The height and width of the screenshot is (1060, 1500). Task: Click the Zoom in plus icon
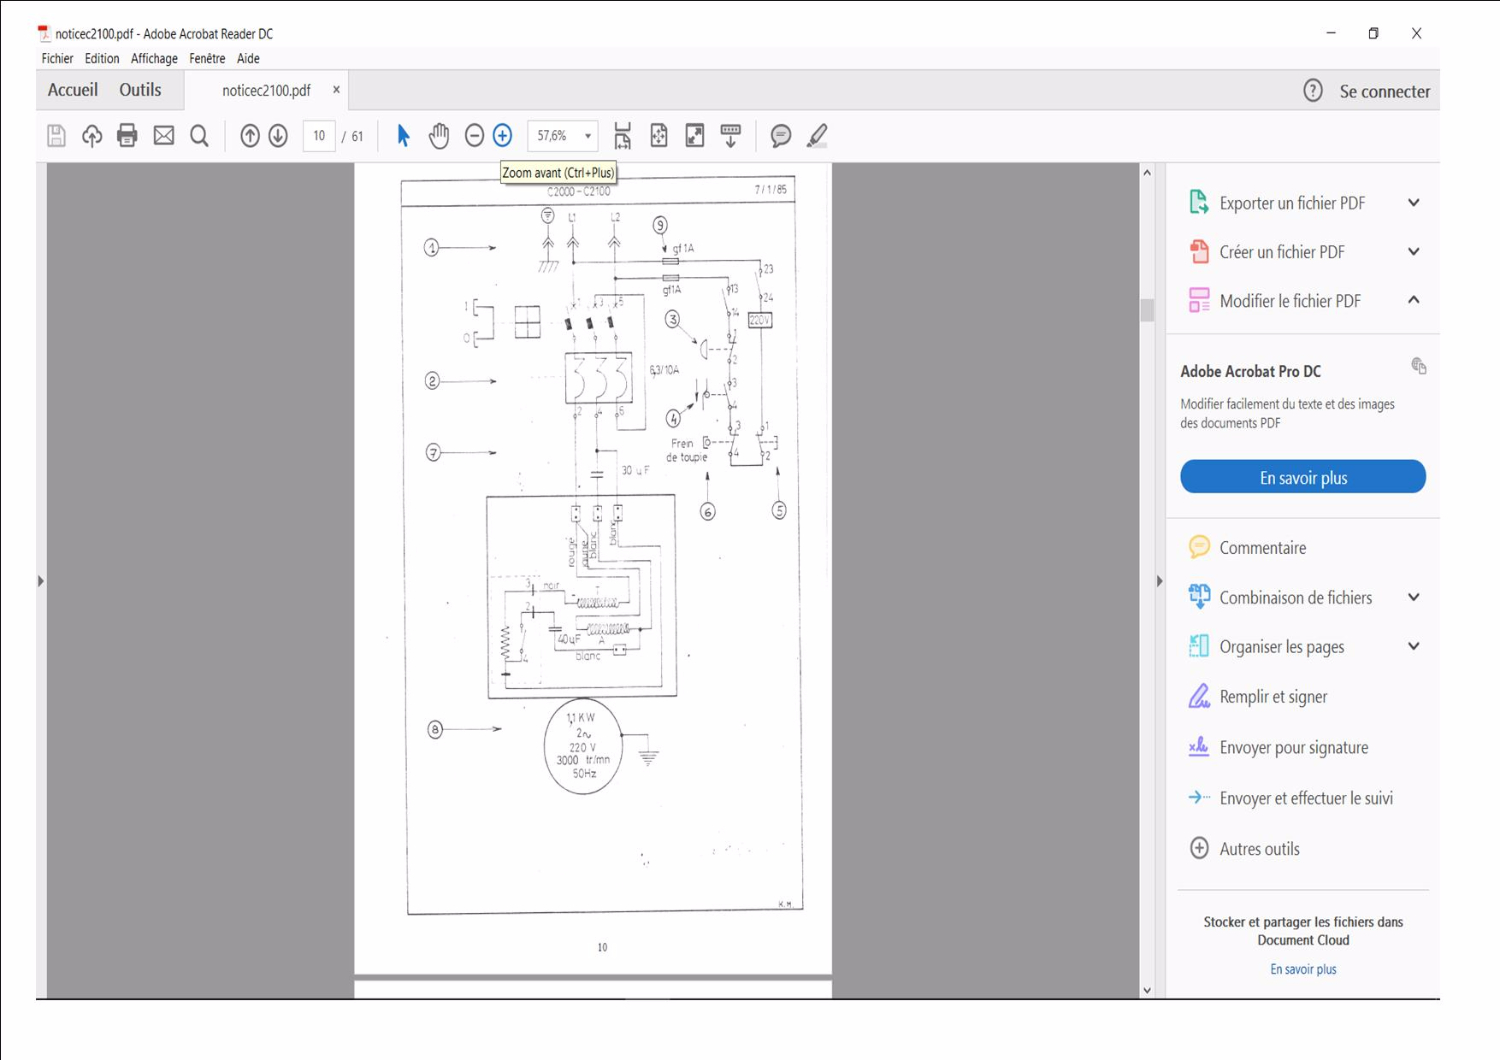(503, 136)
